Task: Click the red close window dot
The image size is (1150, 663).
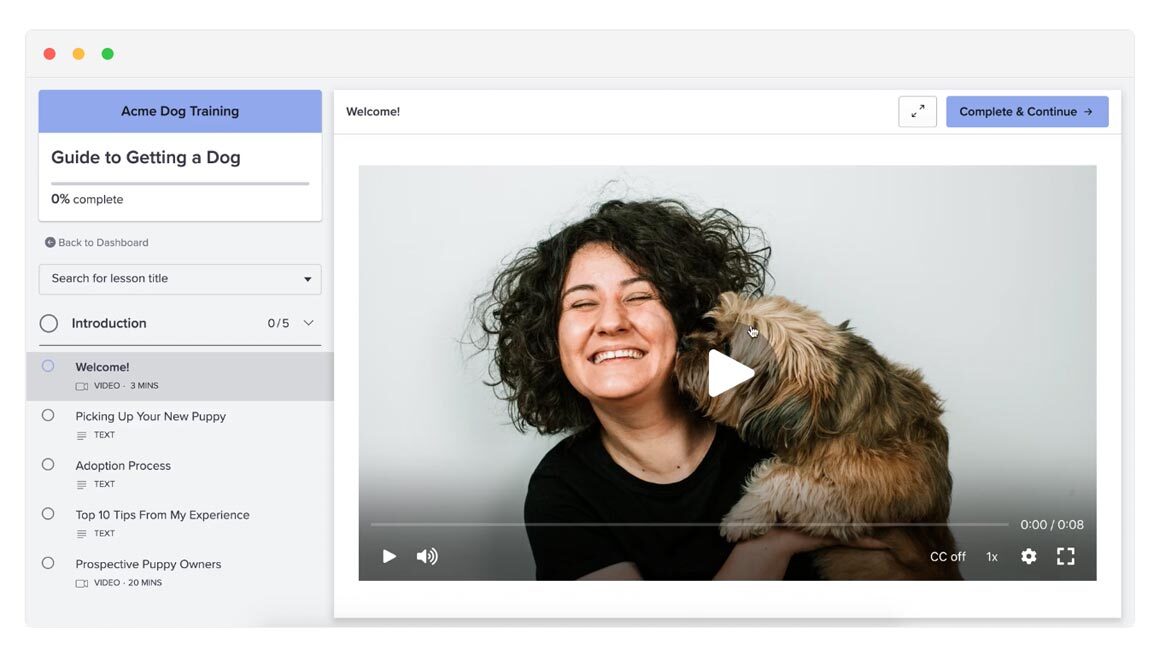Action: 49,54
